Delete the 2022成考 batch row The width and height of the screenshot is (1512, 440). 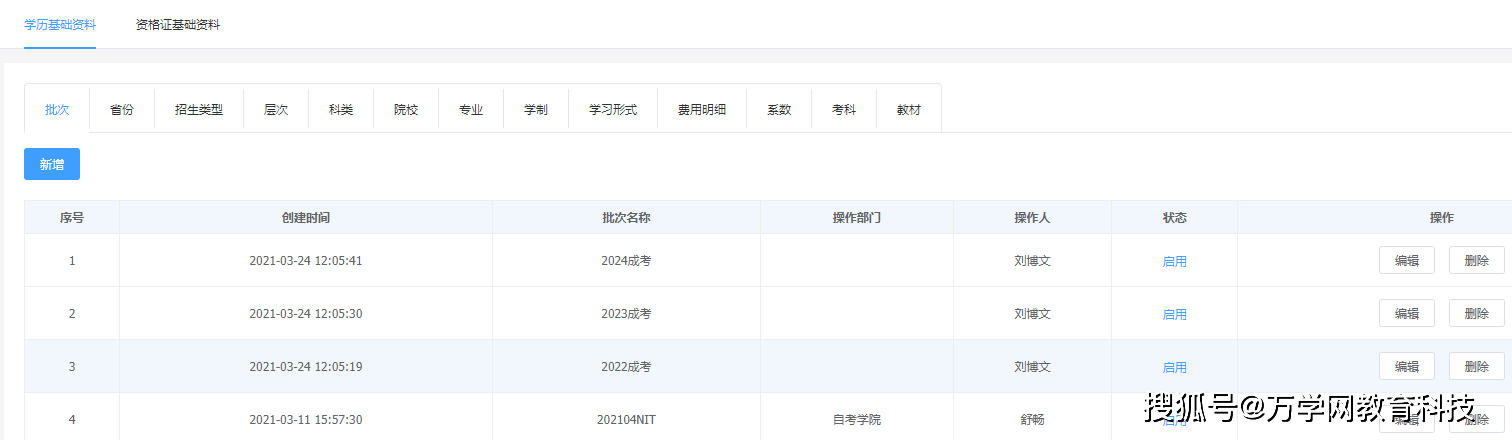point(1476,366)
